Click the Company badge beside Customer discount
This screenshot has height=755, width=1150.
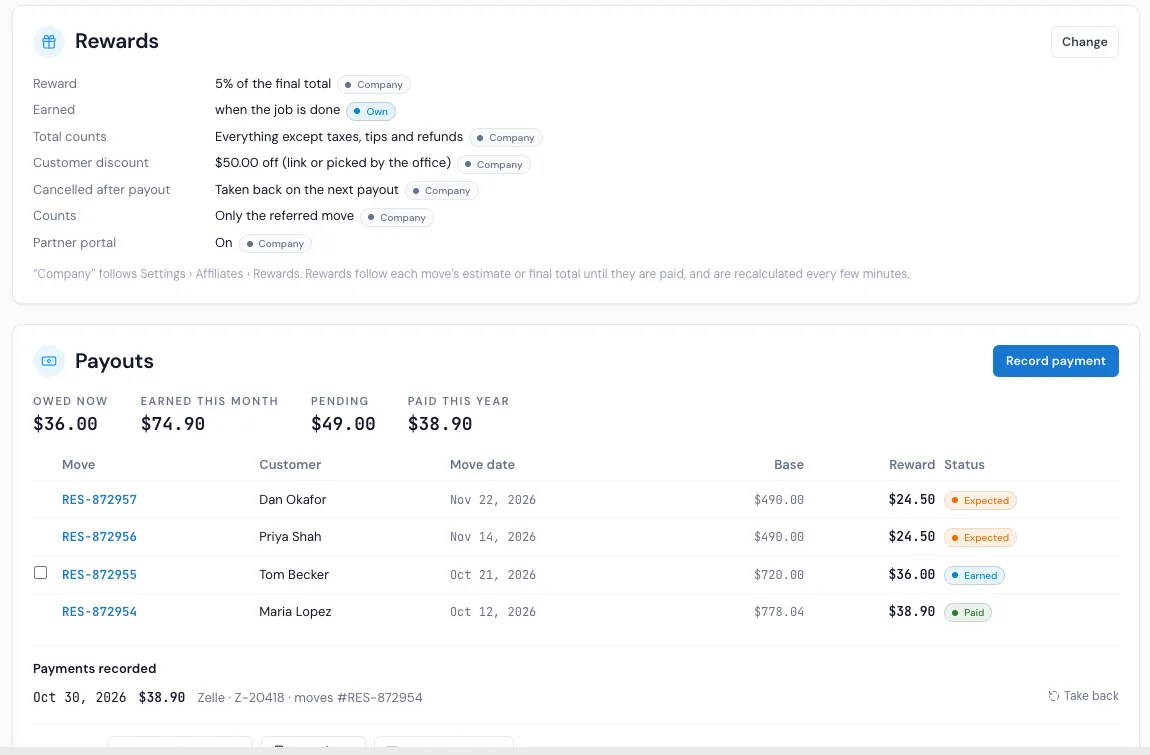(x=493, y=164)
